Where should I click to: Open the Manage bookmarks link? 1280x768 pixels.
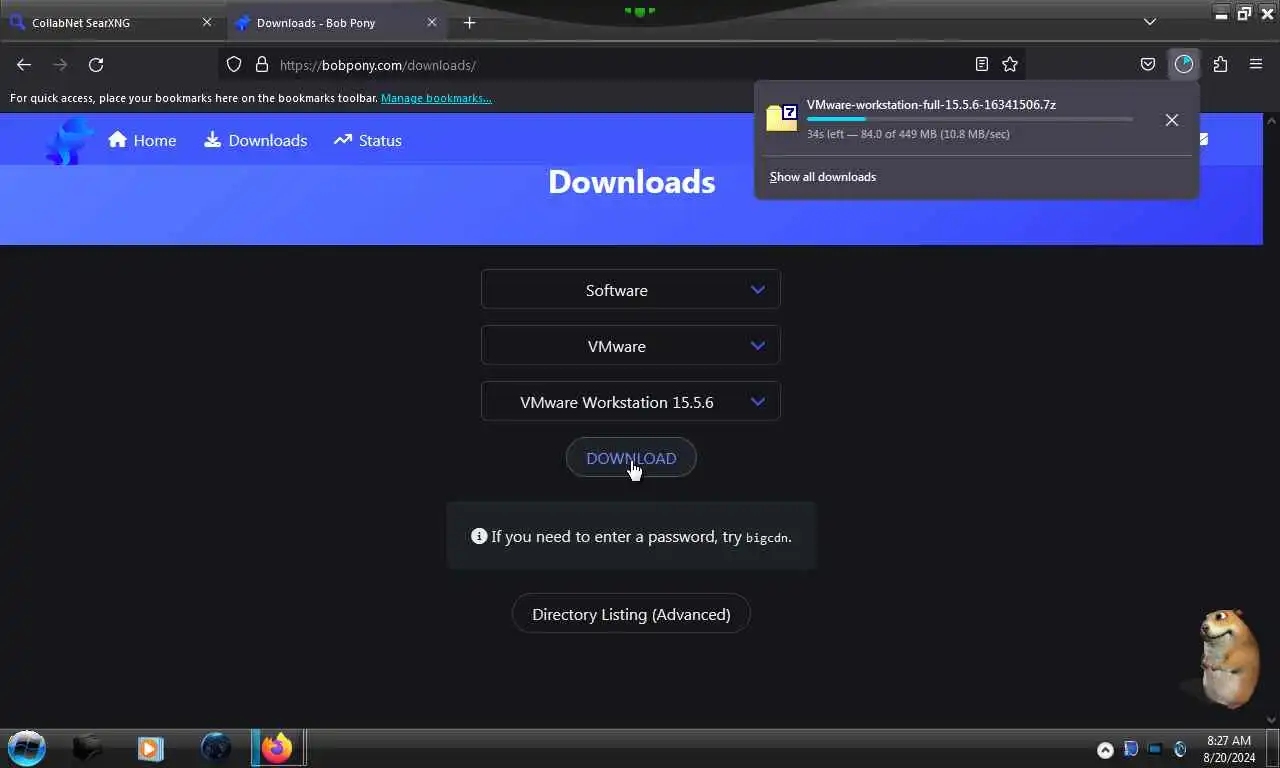[436, 98]
